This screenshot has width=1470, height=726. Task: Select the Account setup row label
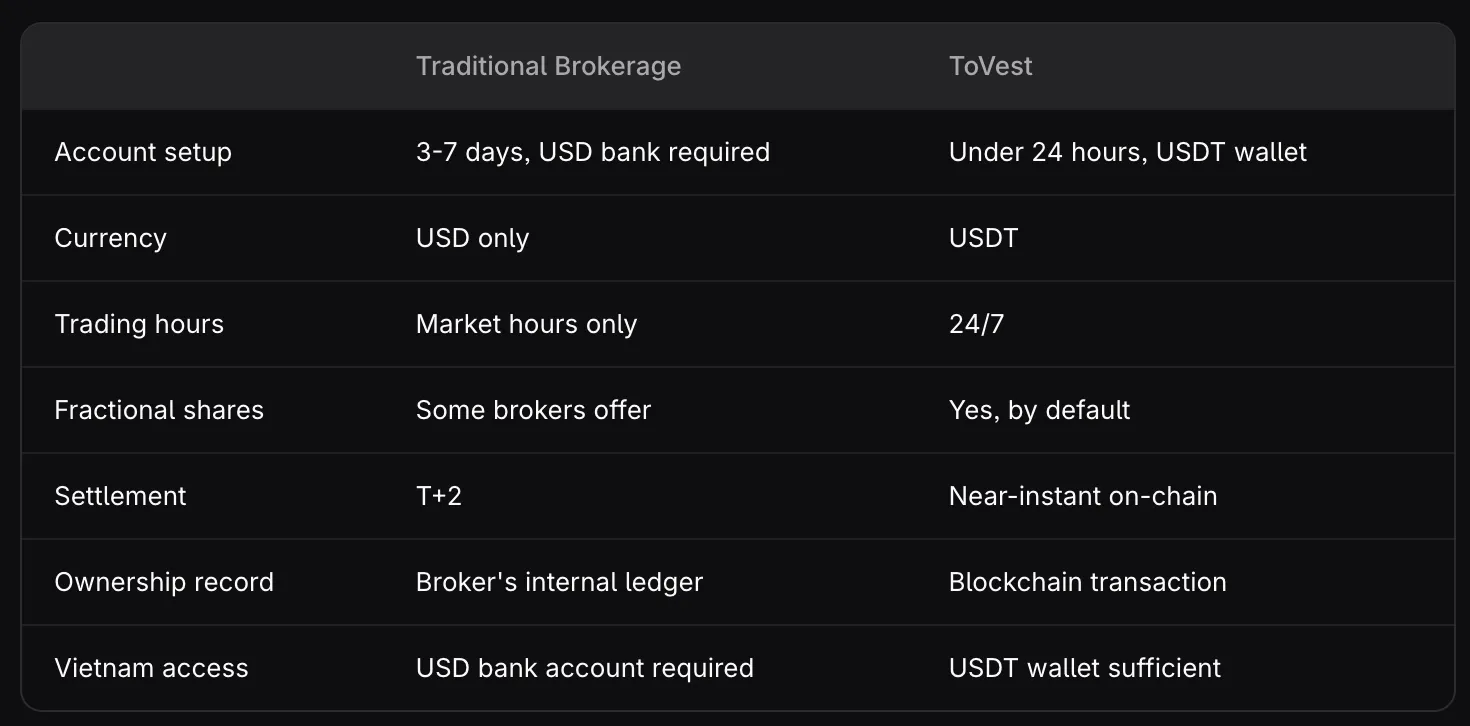(x=143, y=153)
